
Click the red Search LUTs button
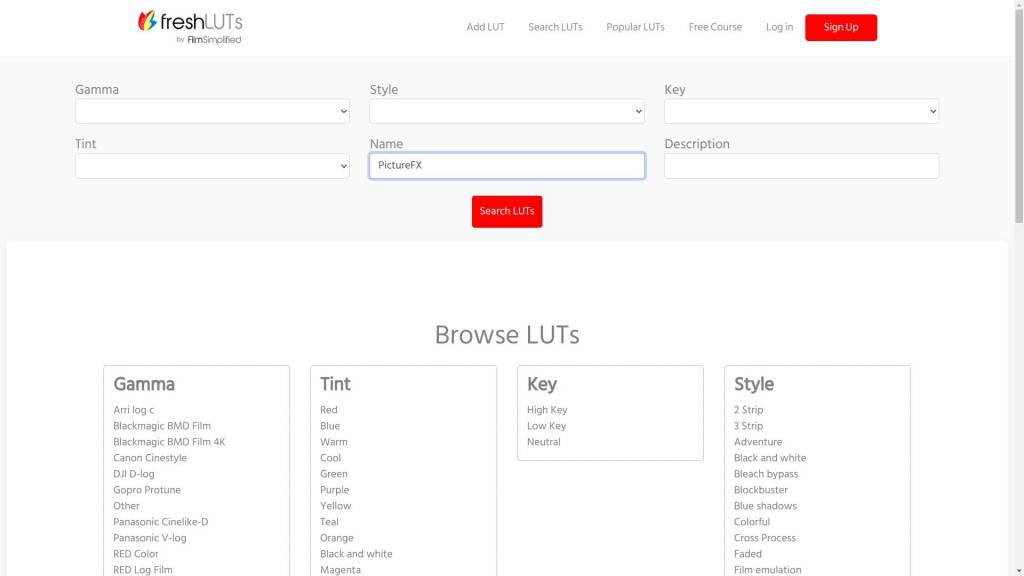click(x=507, y=212)
